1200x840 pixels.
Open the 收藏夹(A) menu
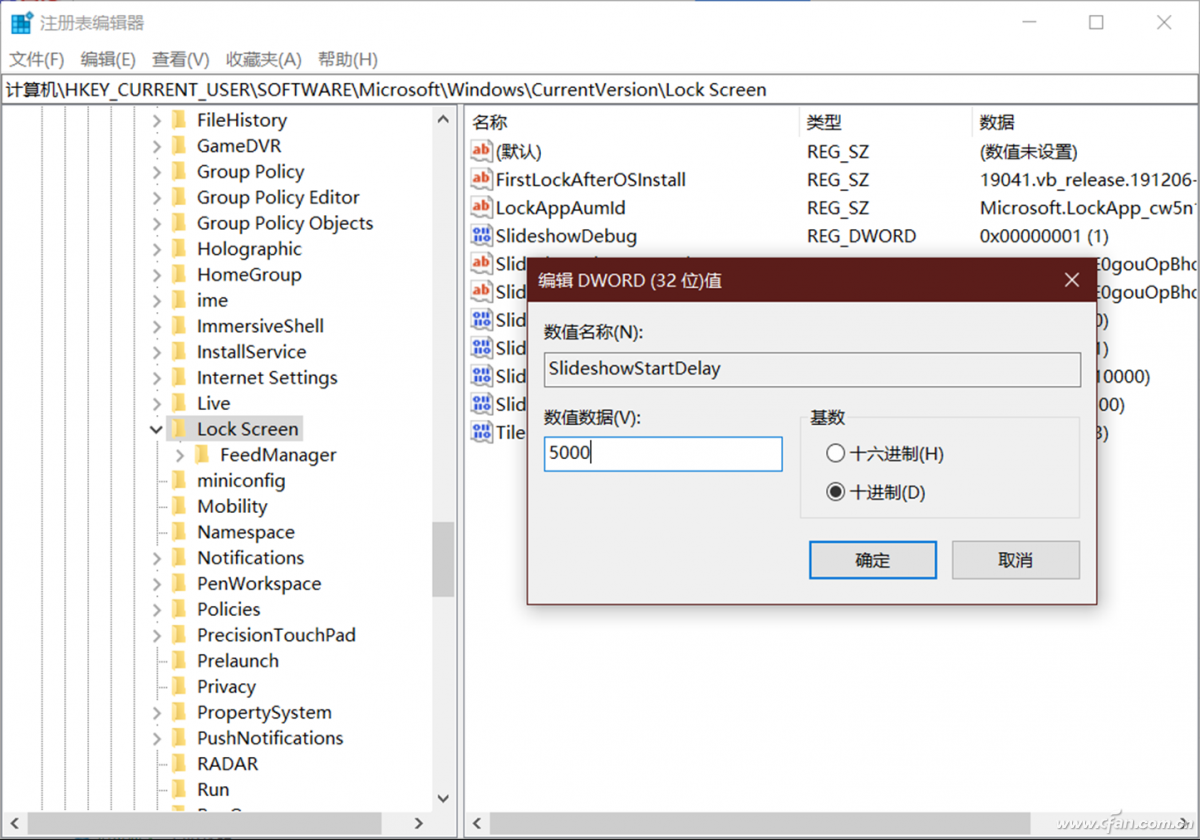[263, 59]
